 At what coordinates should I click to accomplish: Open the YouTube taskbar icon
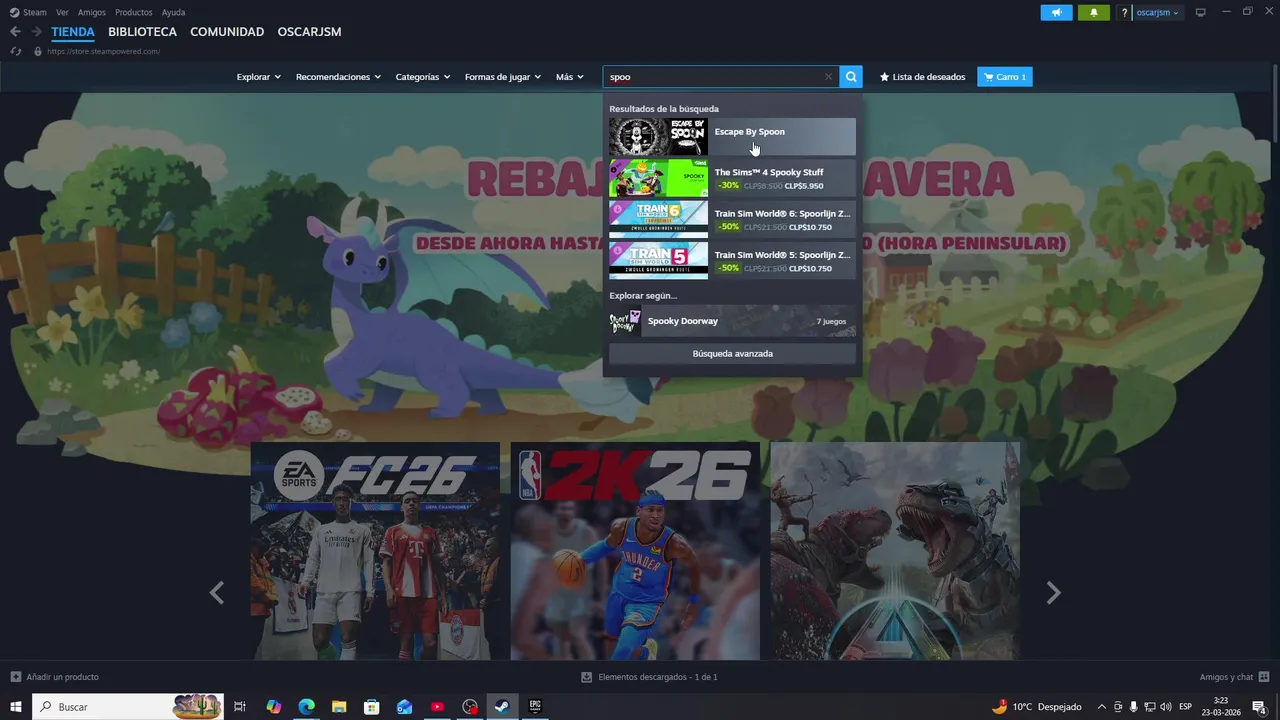pyautogui.click(x=437, y=707)
